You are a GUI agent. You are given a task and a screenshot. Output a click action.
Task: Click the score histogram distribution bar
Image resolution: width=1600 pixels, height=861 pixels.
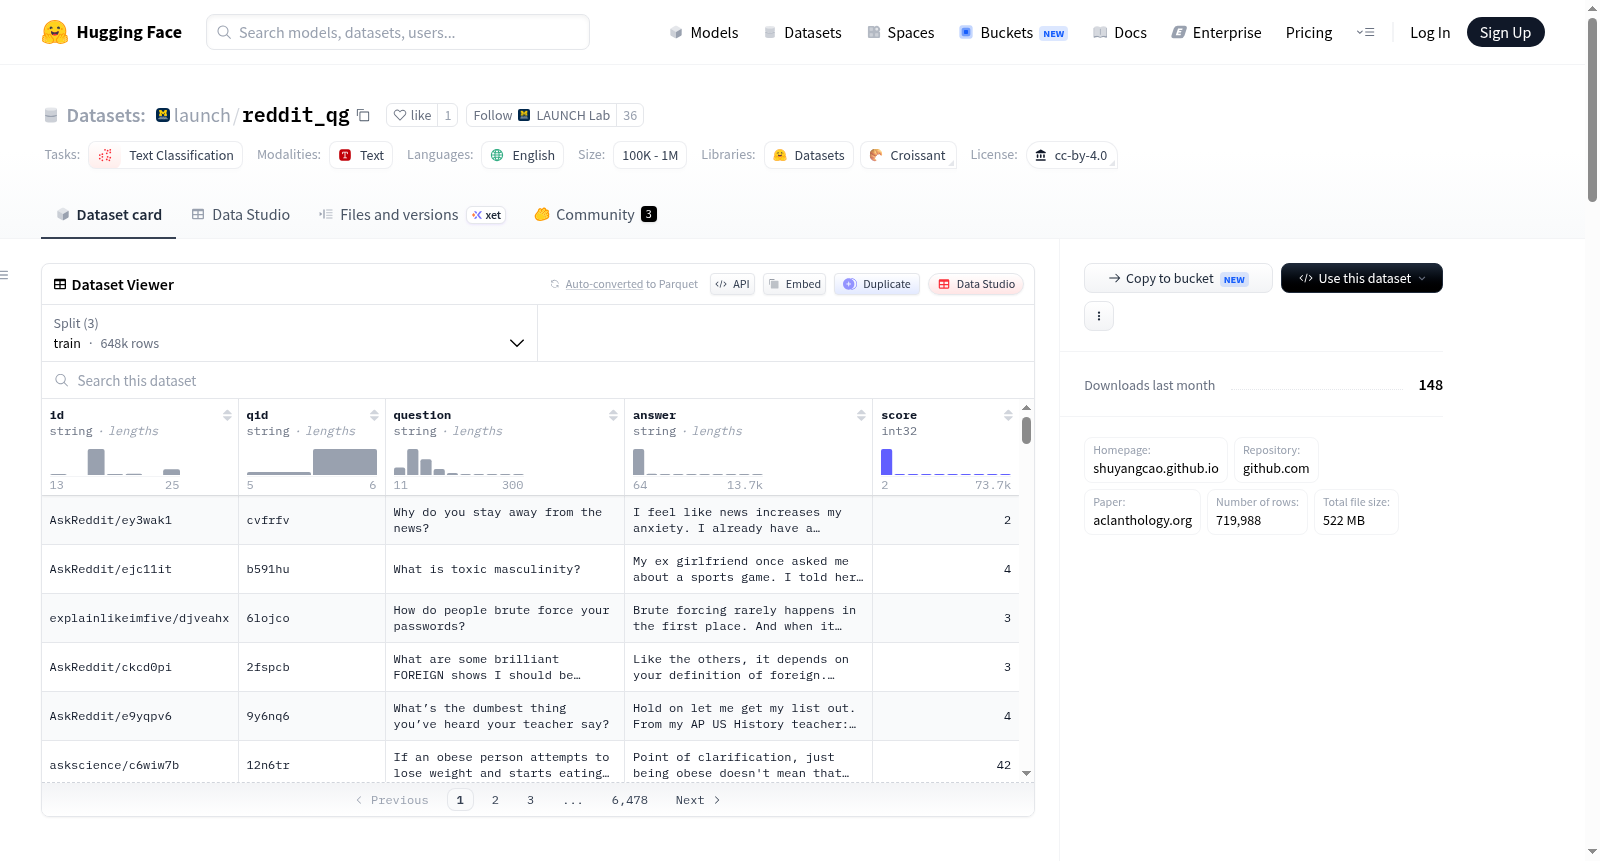pos(886,462)
